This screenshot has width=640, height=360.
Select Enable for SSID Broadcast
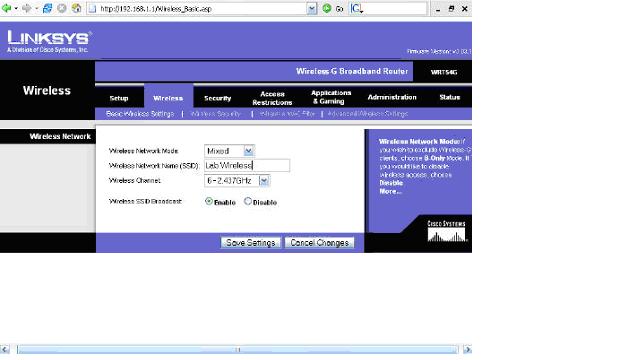209,201
